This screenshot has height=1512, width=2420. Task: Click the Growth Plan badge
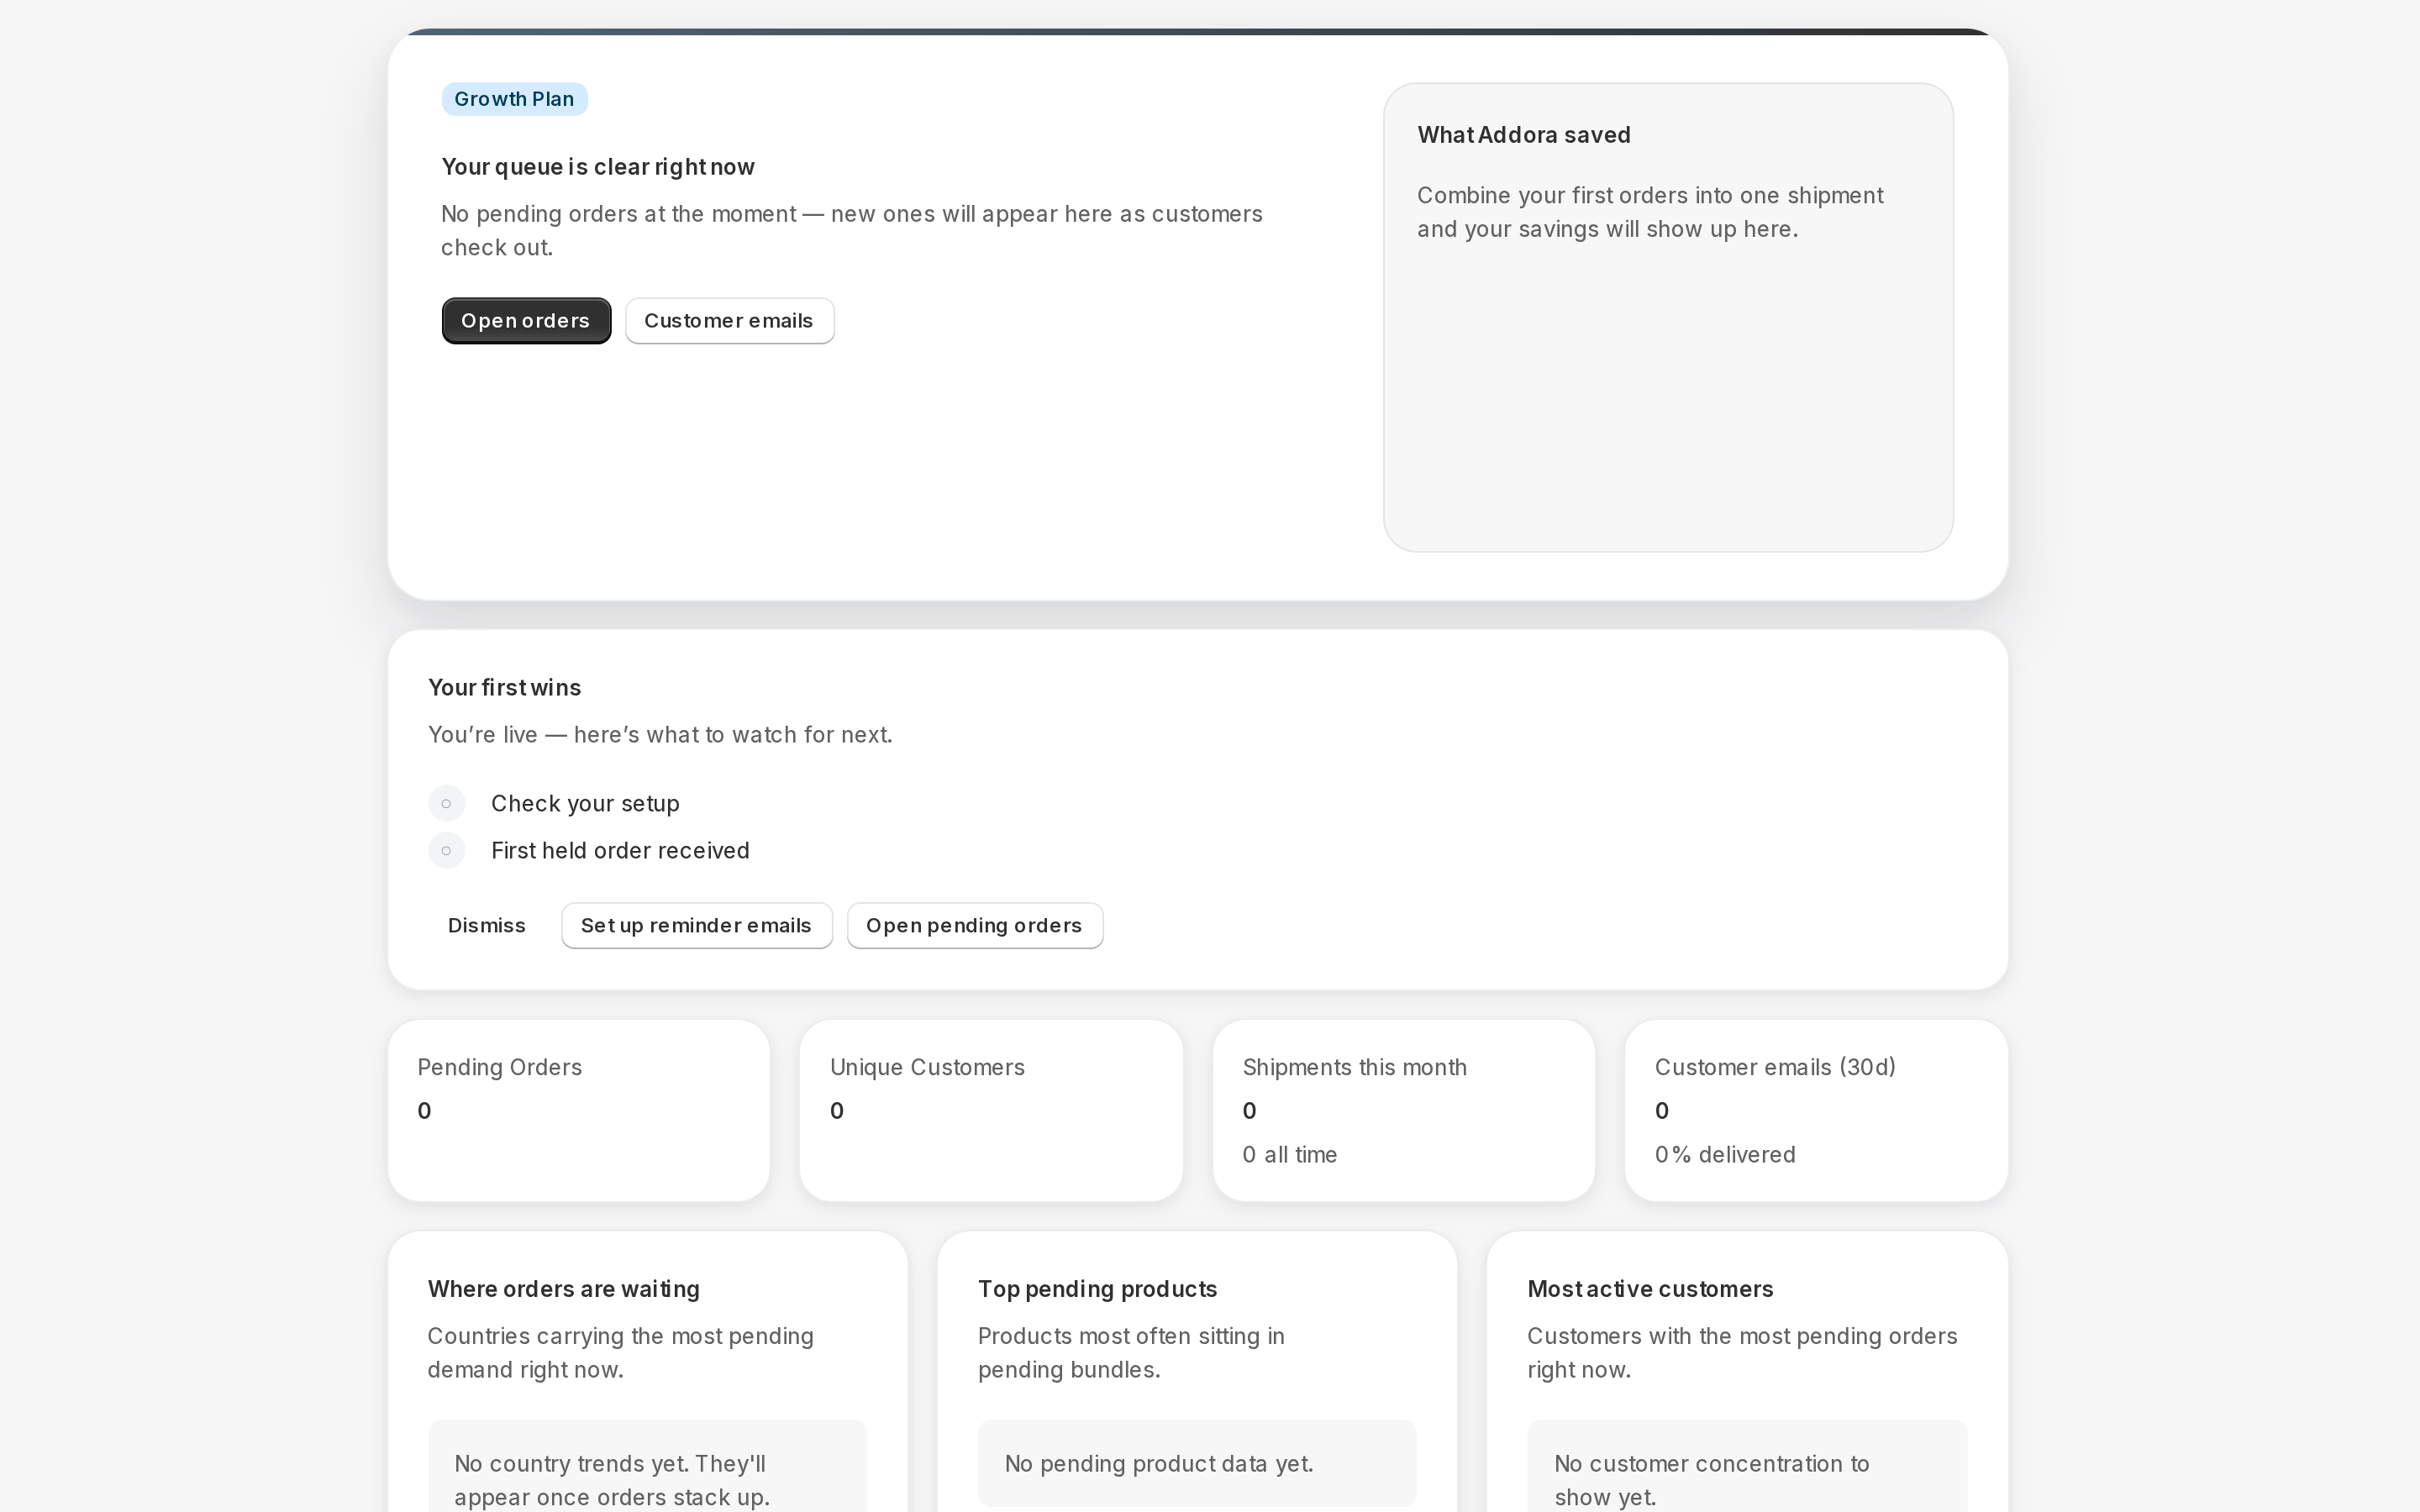pos(514,99)
